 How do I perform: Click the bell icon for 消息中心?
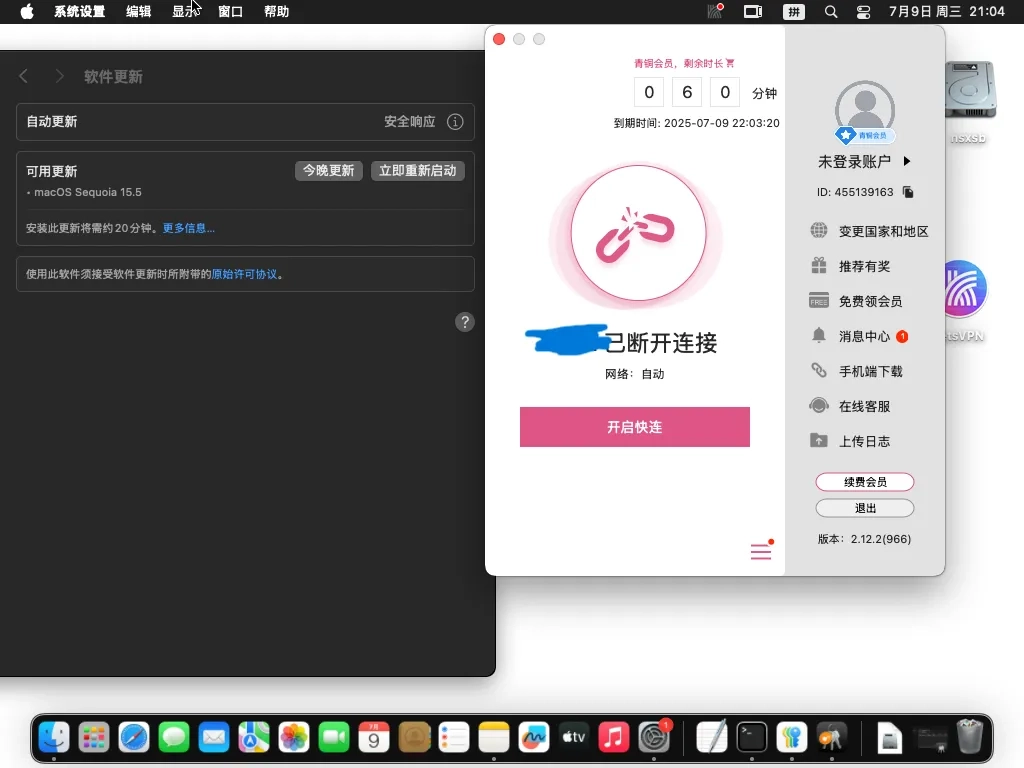point(819,336)
